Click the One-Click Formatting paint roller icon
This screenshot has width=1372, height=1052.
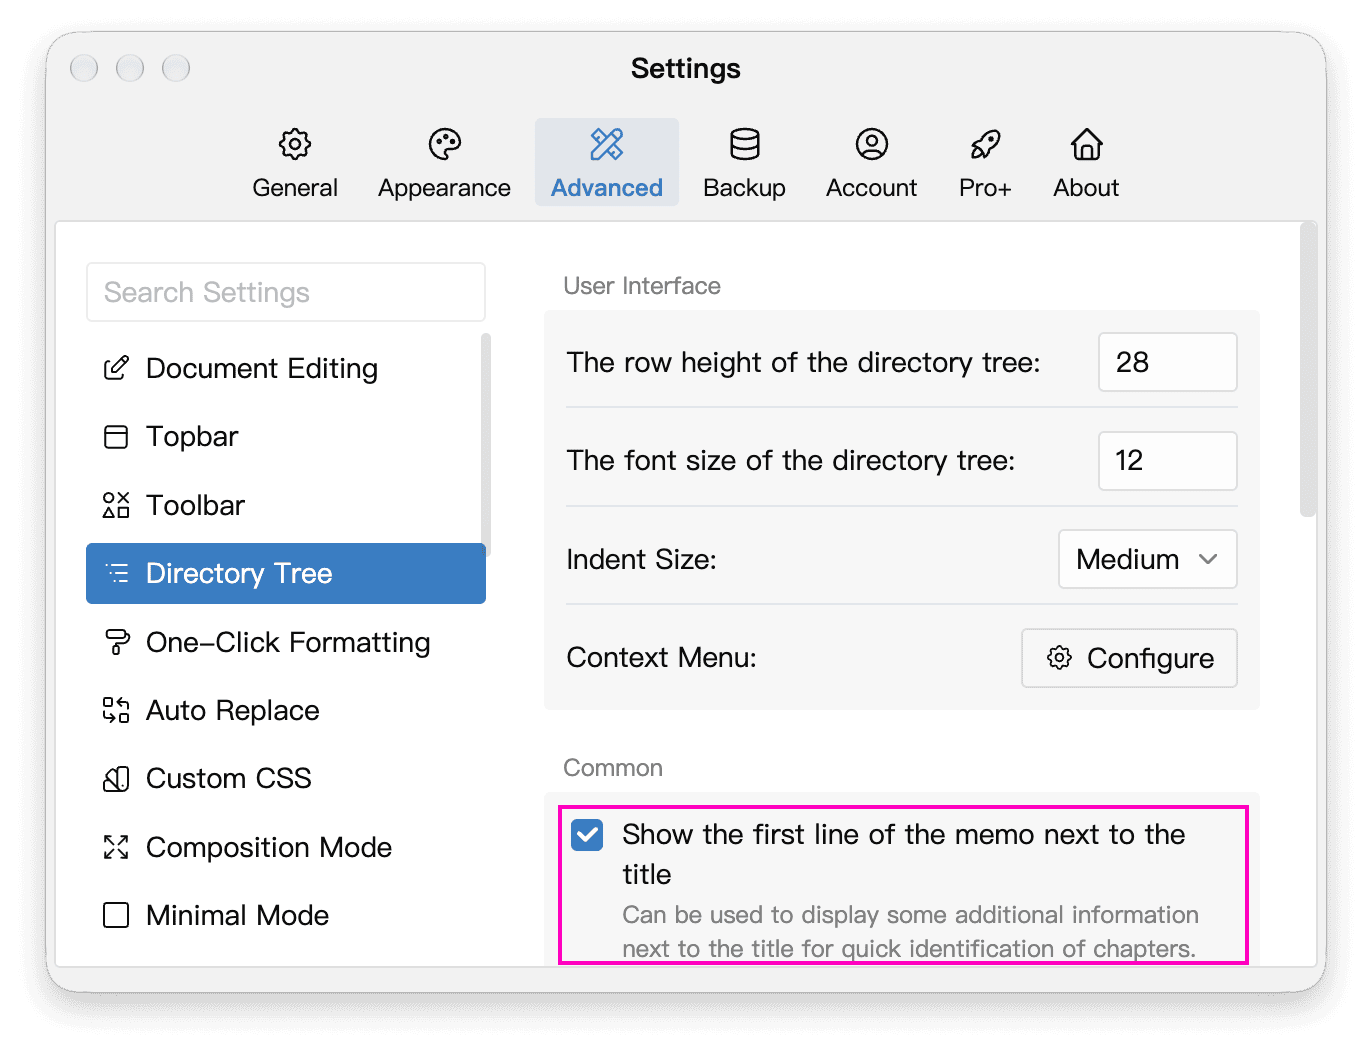(x=117, y=642)
